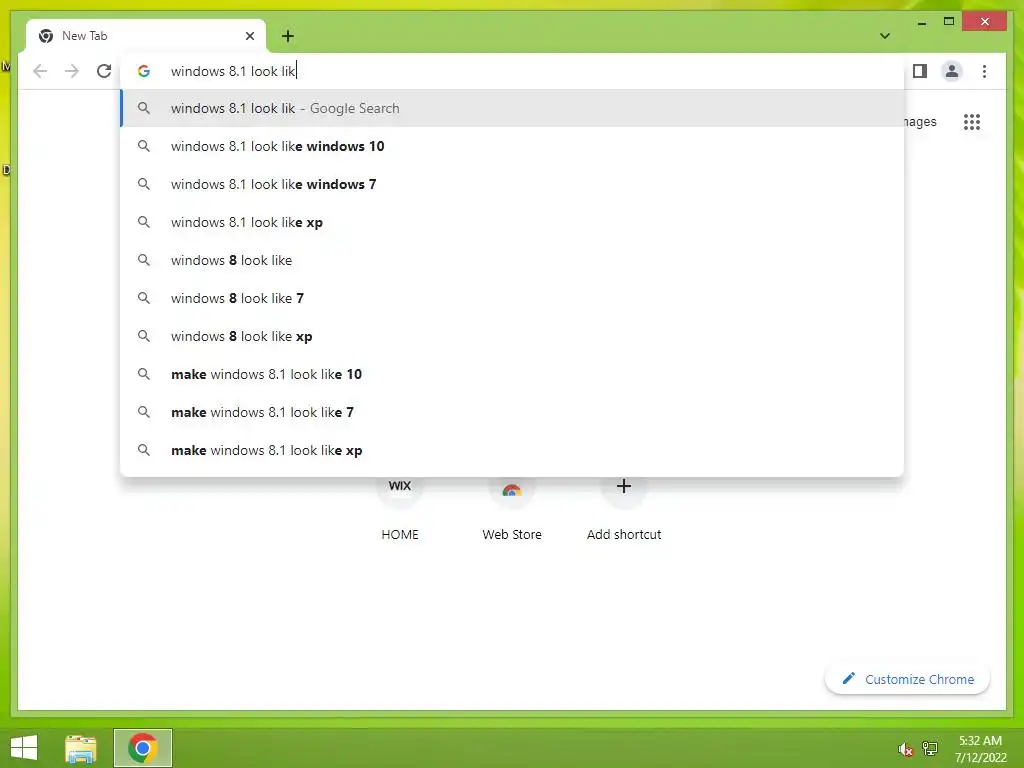Open the Google apps grid
1024x768 pixels.
point(972,121)
